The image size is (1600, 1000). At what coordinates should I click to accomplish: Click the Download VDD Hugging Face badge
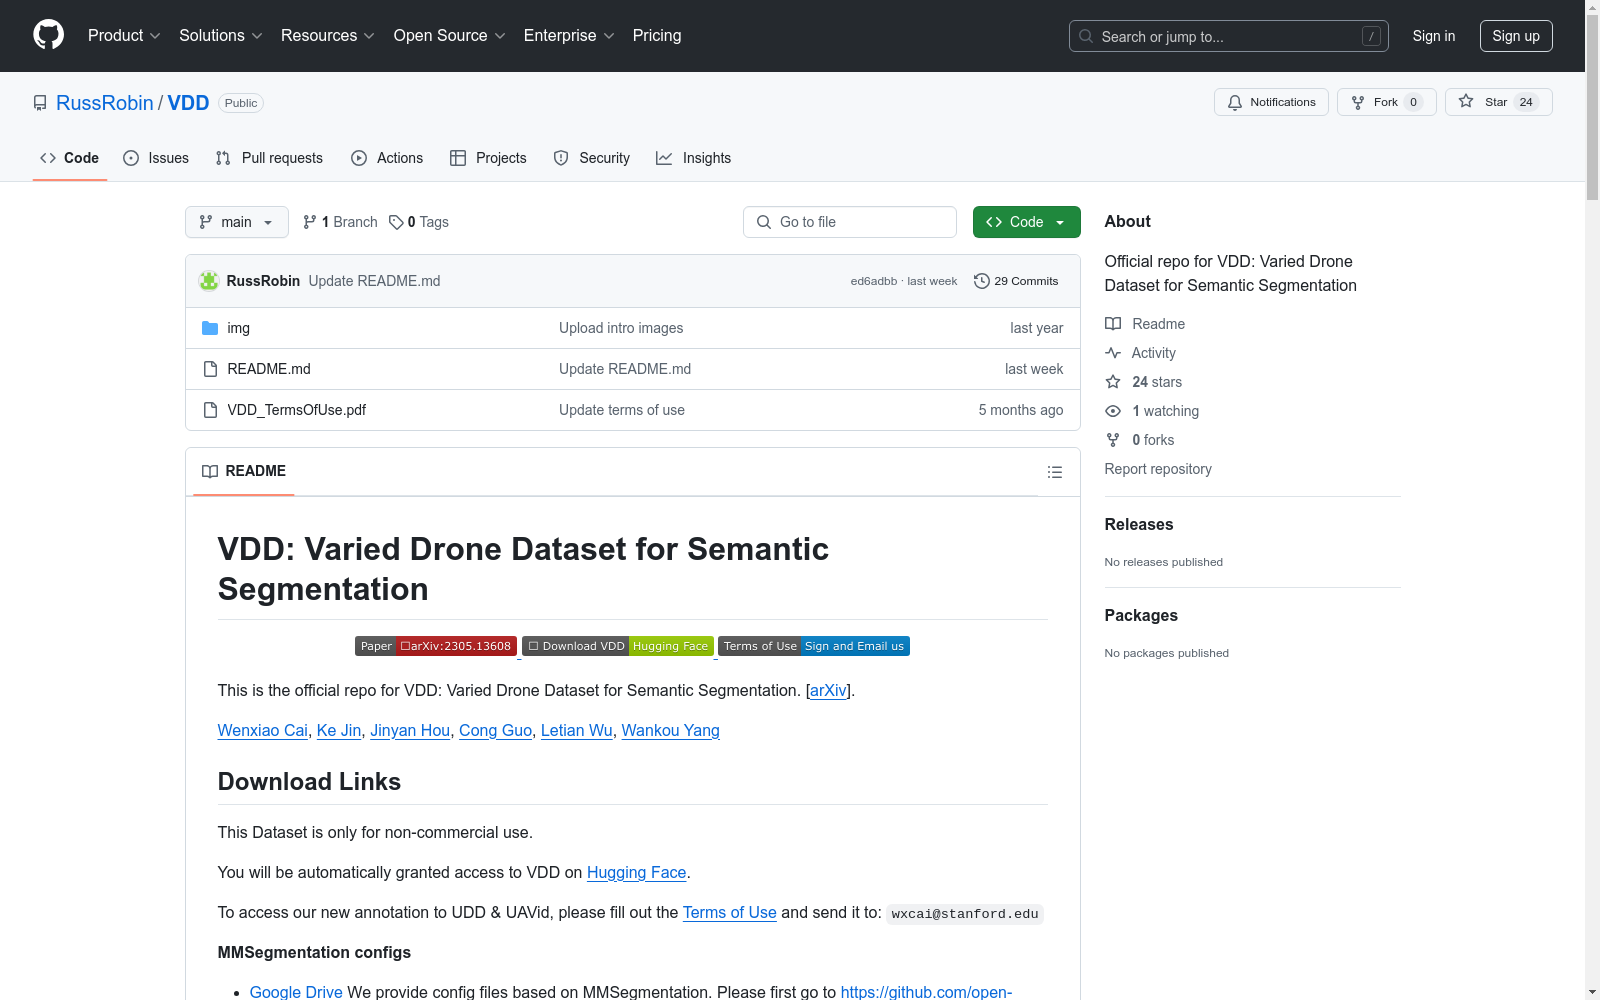point(618,646)
